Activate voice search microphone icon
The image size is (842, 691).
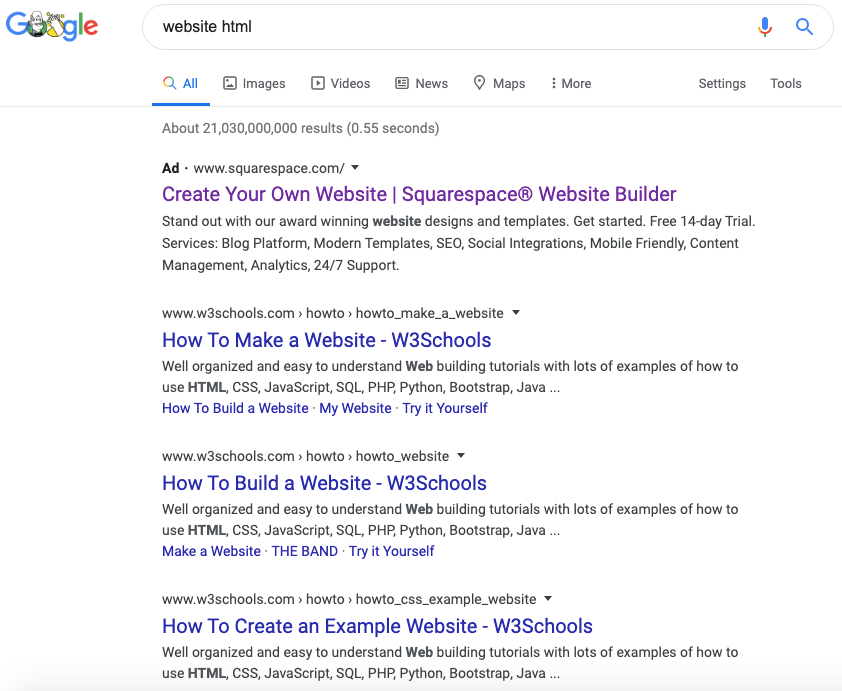point(765,27)
